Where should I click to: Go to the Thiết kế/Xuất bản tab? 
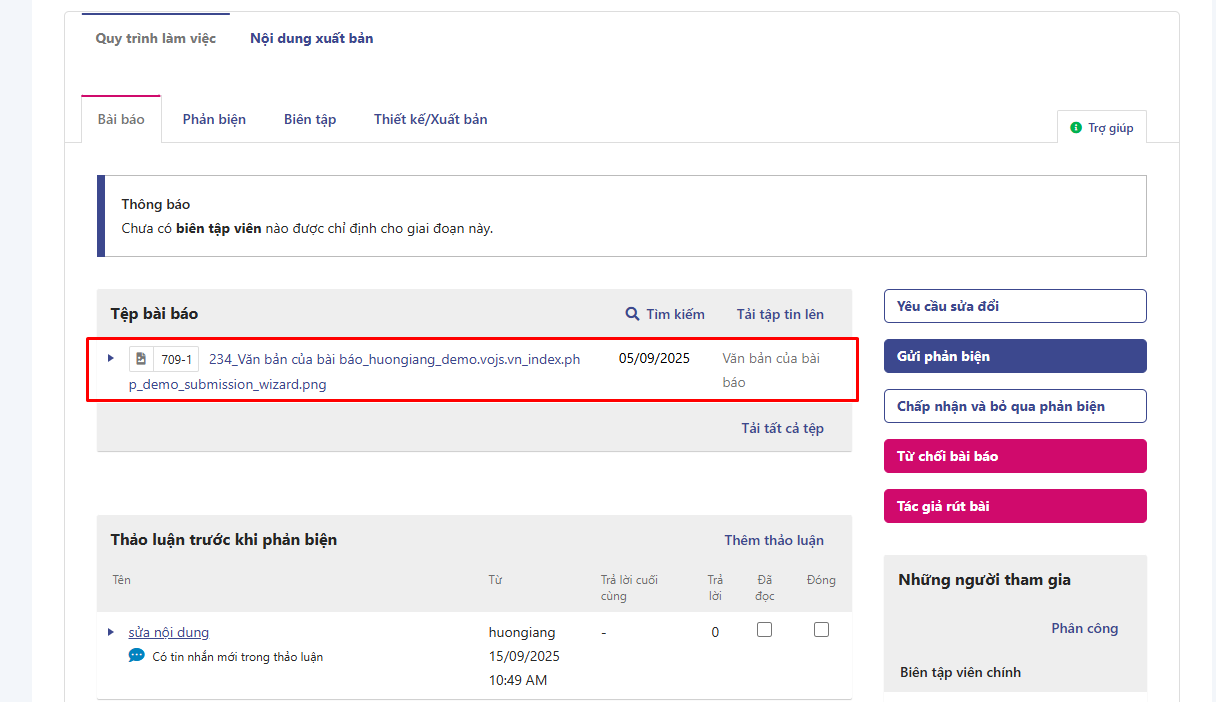coord(431,119)
